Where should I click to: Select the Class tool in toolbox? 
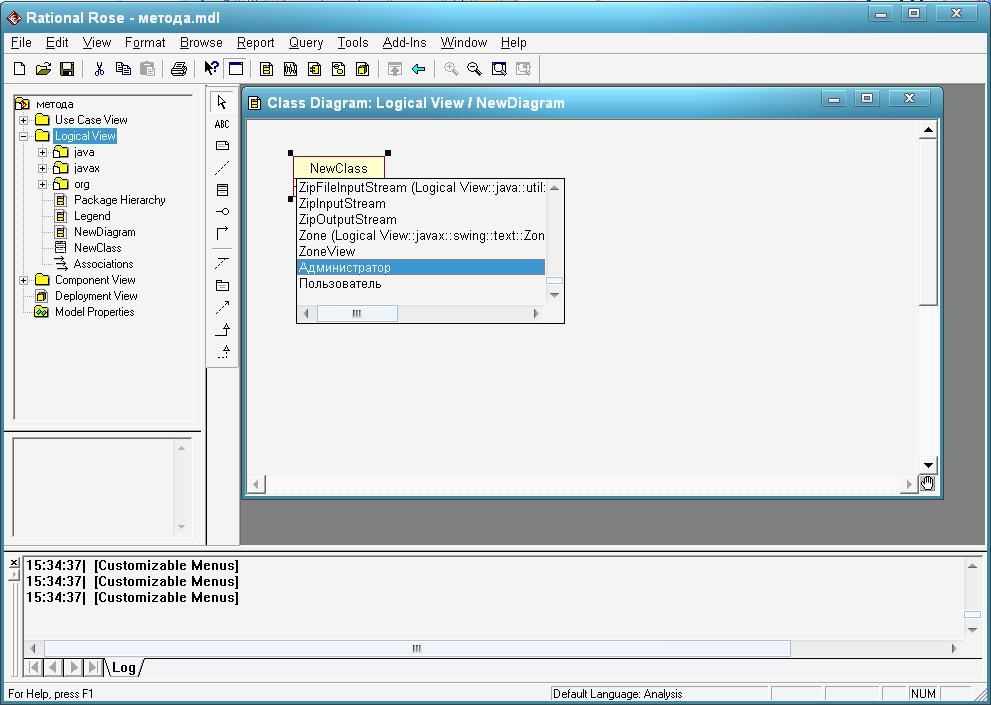[x=222, y=190]
